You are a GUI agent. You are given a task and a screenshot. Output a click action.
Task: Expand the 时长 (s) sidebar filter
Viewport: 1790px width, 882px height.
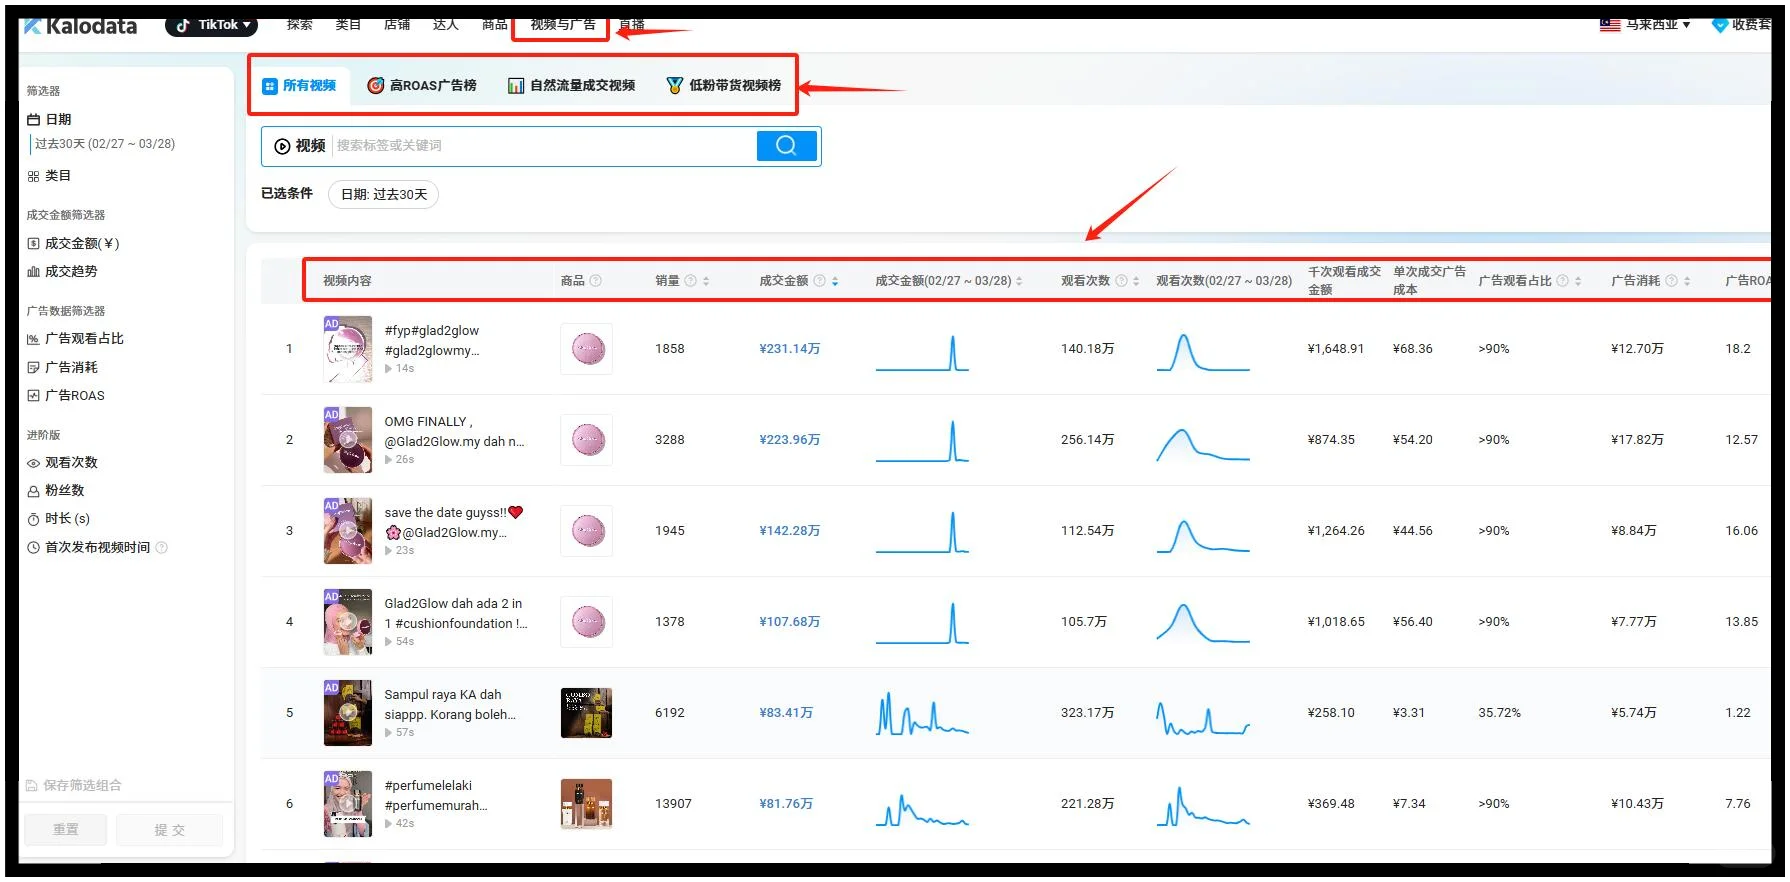pos(58,518)
